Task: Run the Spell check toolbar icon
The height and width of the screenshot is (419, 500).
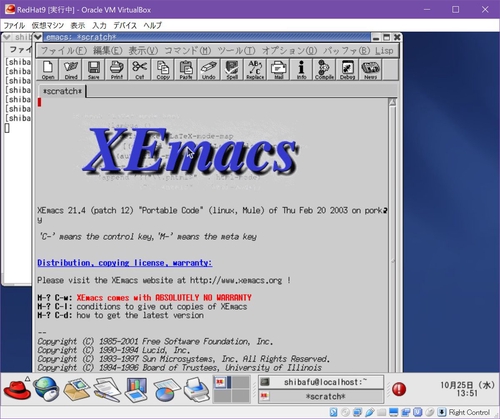Action: click(232, 69)
